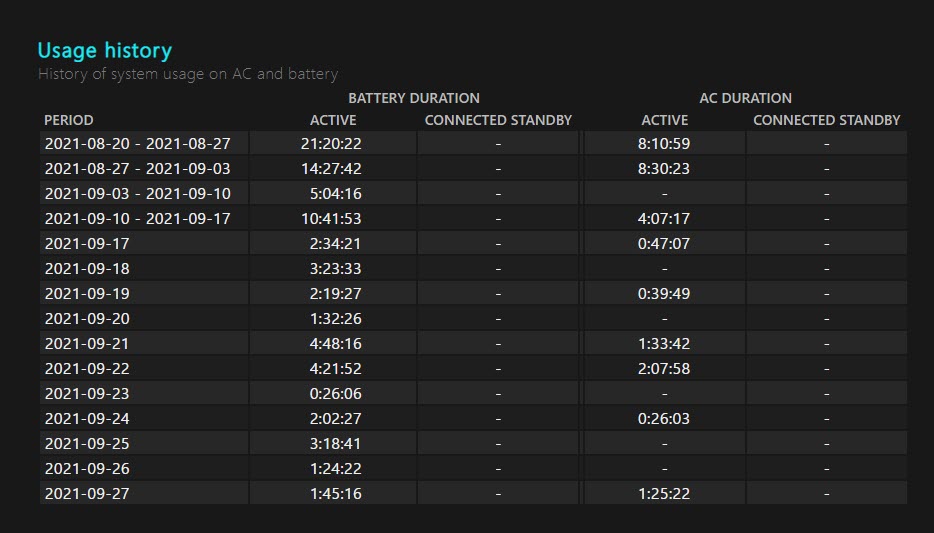Select the 2021-09-17 period row

[x=474, y=244]
